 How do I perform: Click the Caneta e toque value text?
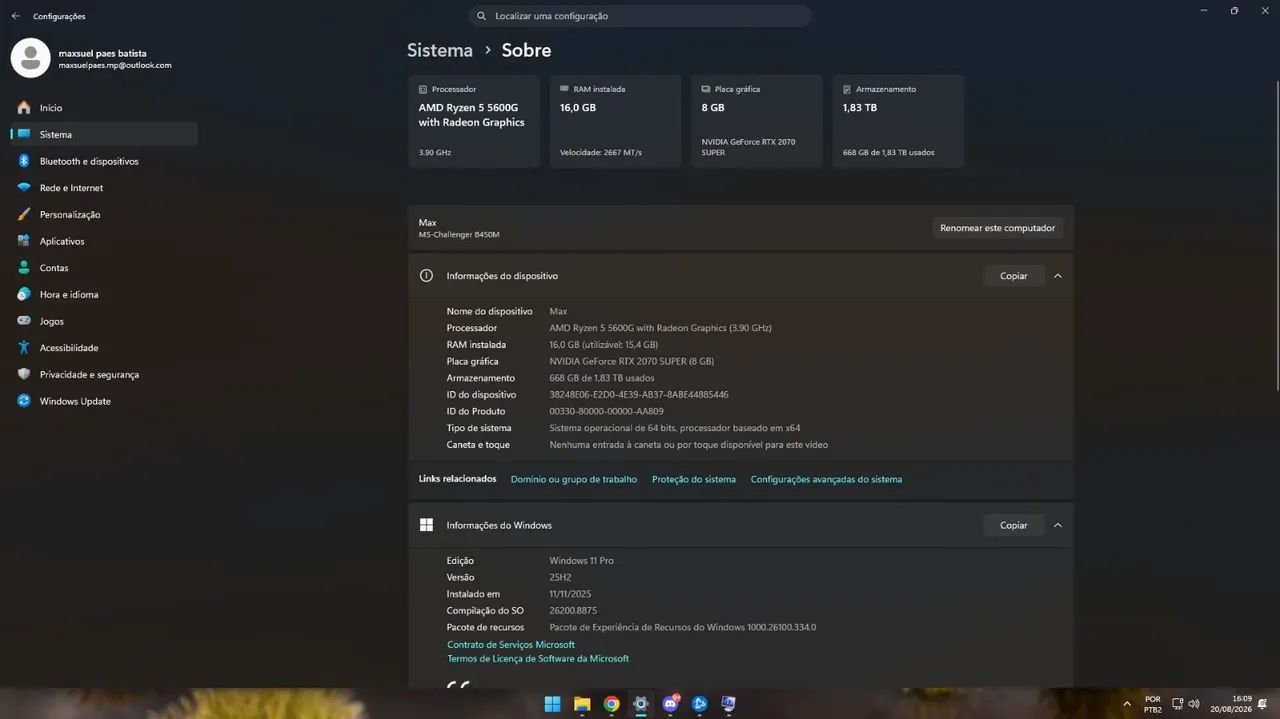688,445
